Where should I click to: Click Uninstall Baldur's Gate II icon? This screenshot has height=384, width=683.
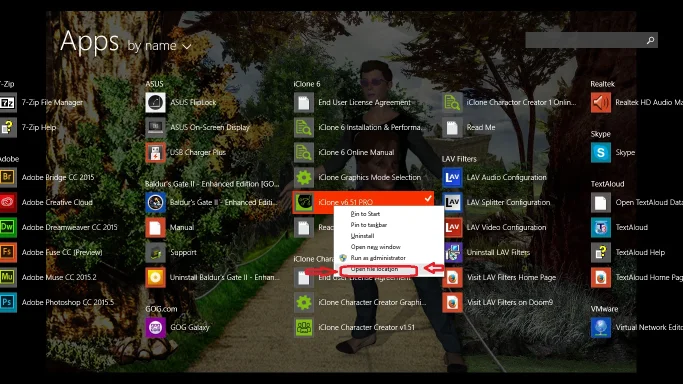[x=155, y=277]
